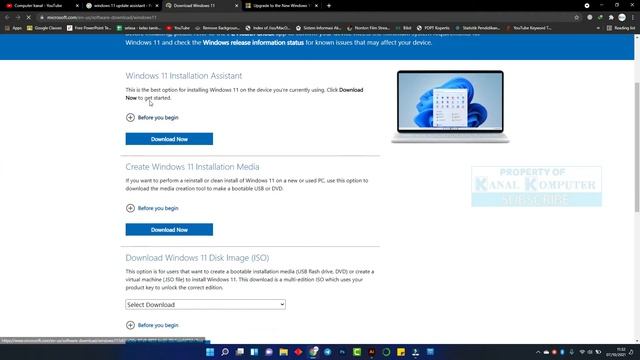Open the Sistem Informasi Ak... bookmark
This screenshot has width=640, height=360.
318,28
